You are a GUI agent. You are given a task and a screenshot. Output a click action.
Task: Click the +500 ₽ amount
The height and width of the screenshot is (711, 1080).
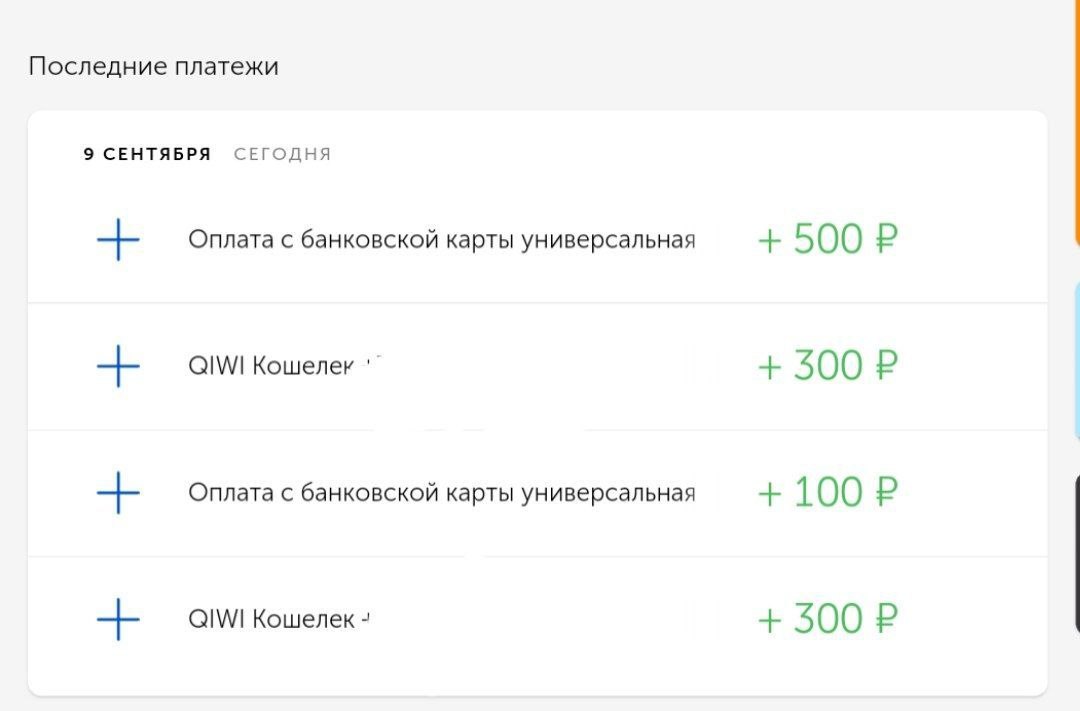click(827, 240)
